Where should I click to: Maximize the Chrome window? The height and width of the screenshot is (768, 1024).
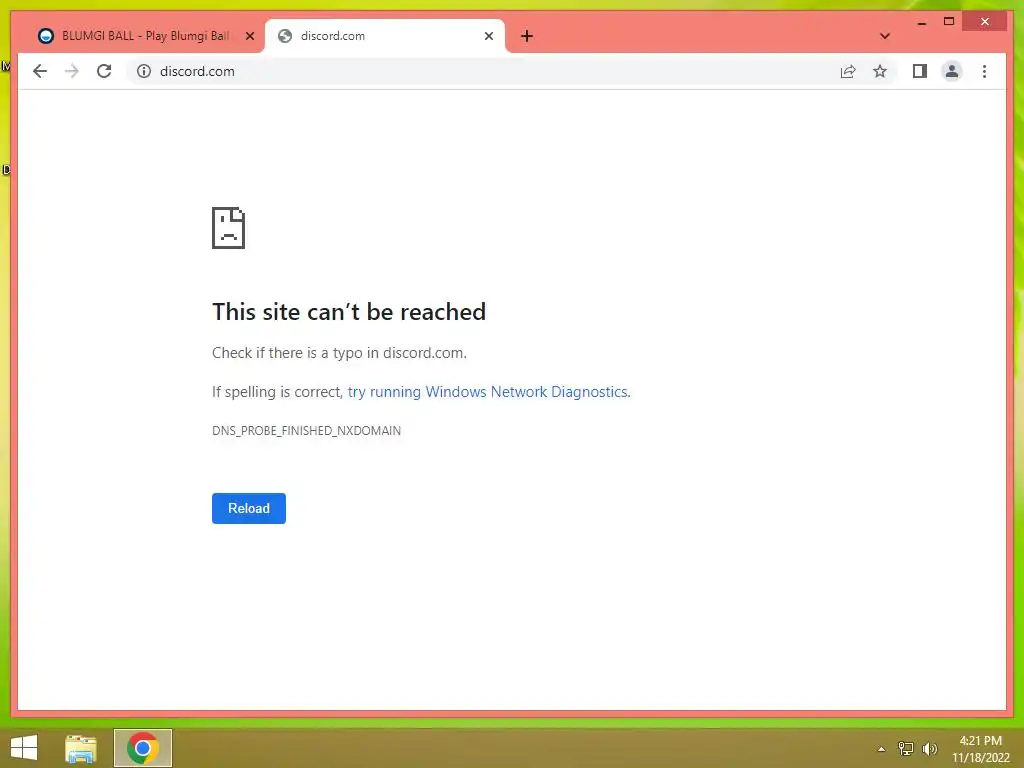click(949, 22)
